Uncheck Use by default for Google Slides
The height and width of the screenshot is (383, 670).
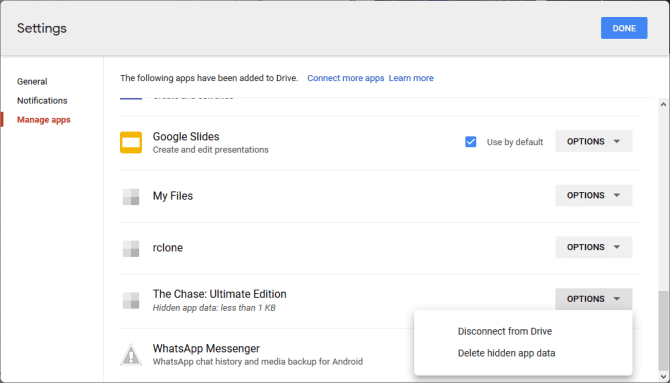[470, 141]
